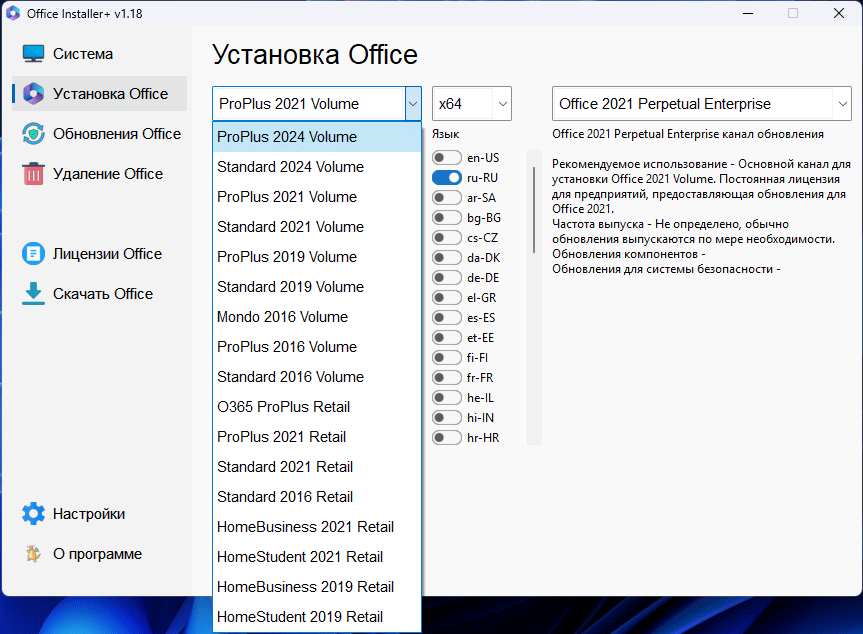Open О программе page
The width and height of the screenshot is (863, 634).
[x=100, y=554]
